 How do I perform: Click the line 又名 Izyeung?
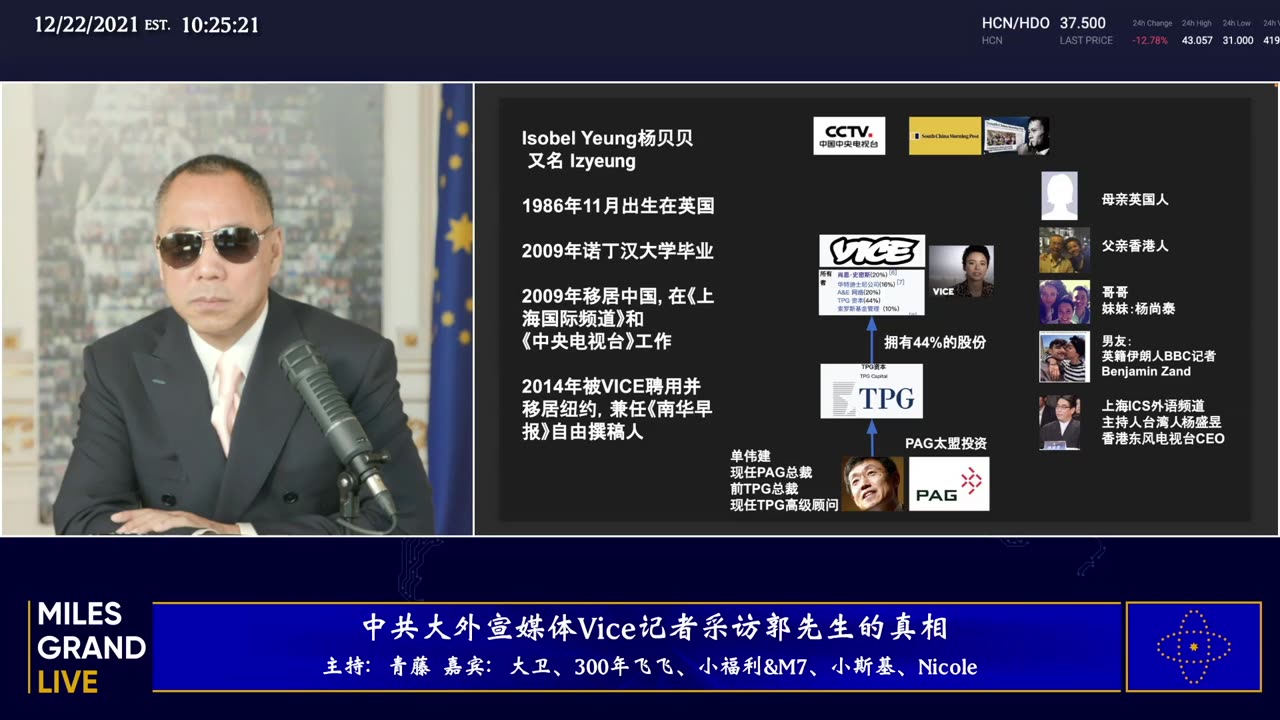(x=582, y=161)
